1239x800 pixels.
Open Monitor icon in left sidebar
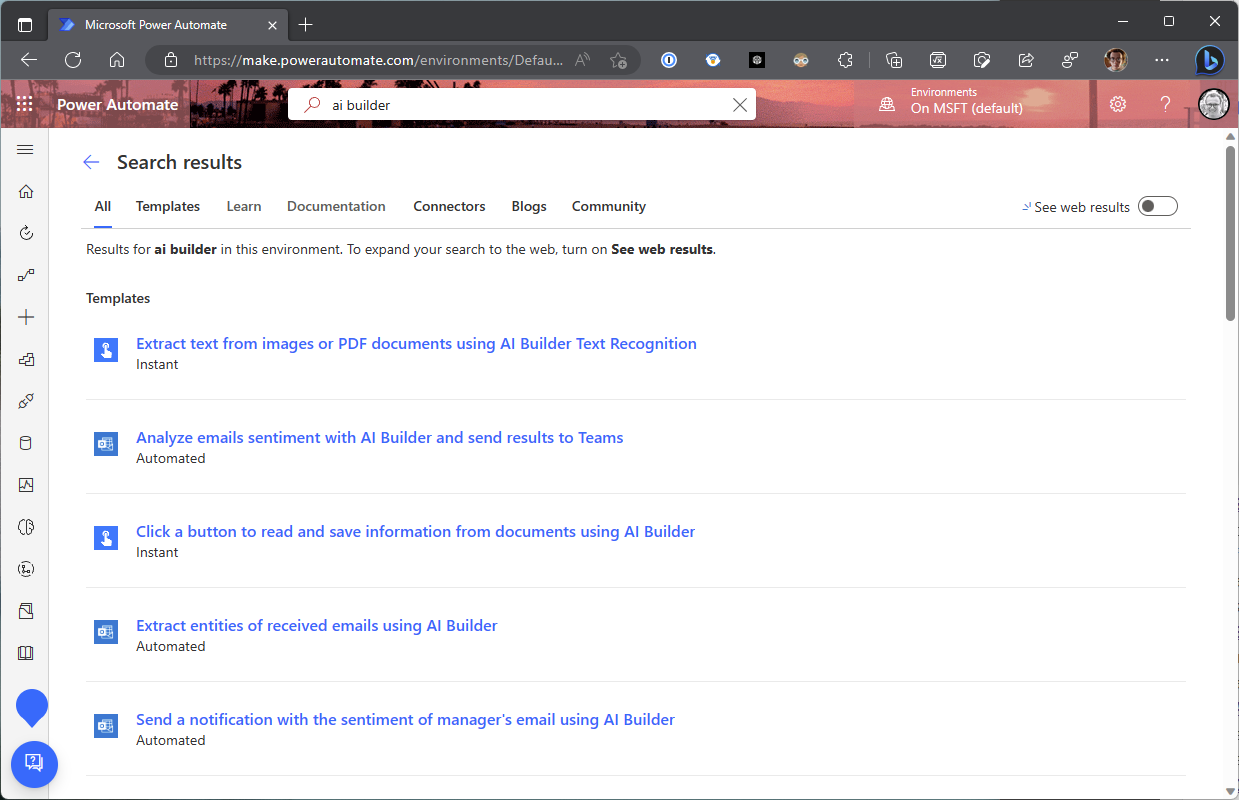click(x=26, y=485)
